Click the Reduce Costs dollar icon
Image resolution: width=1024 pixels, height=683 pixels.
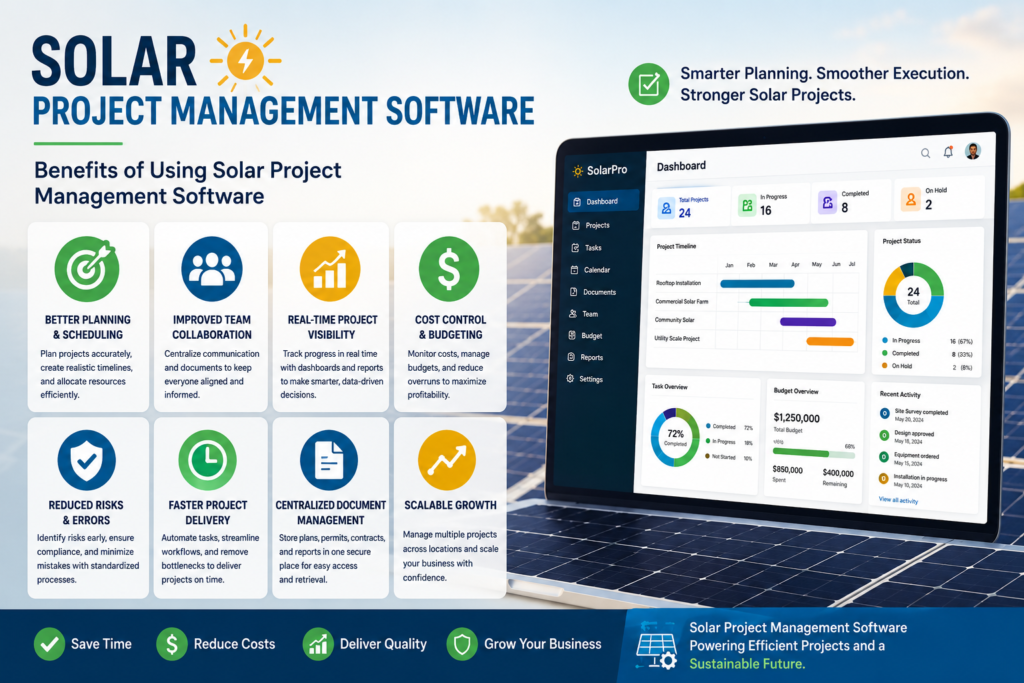172,644
